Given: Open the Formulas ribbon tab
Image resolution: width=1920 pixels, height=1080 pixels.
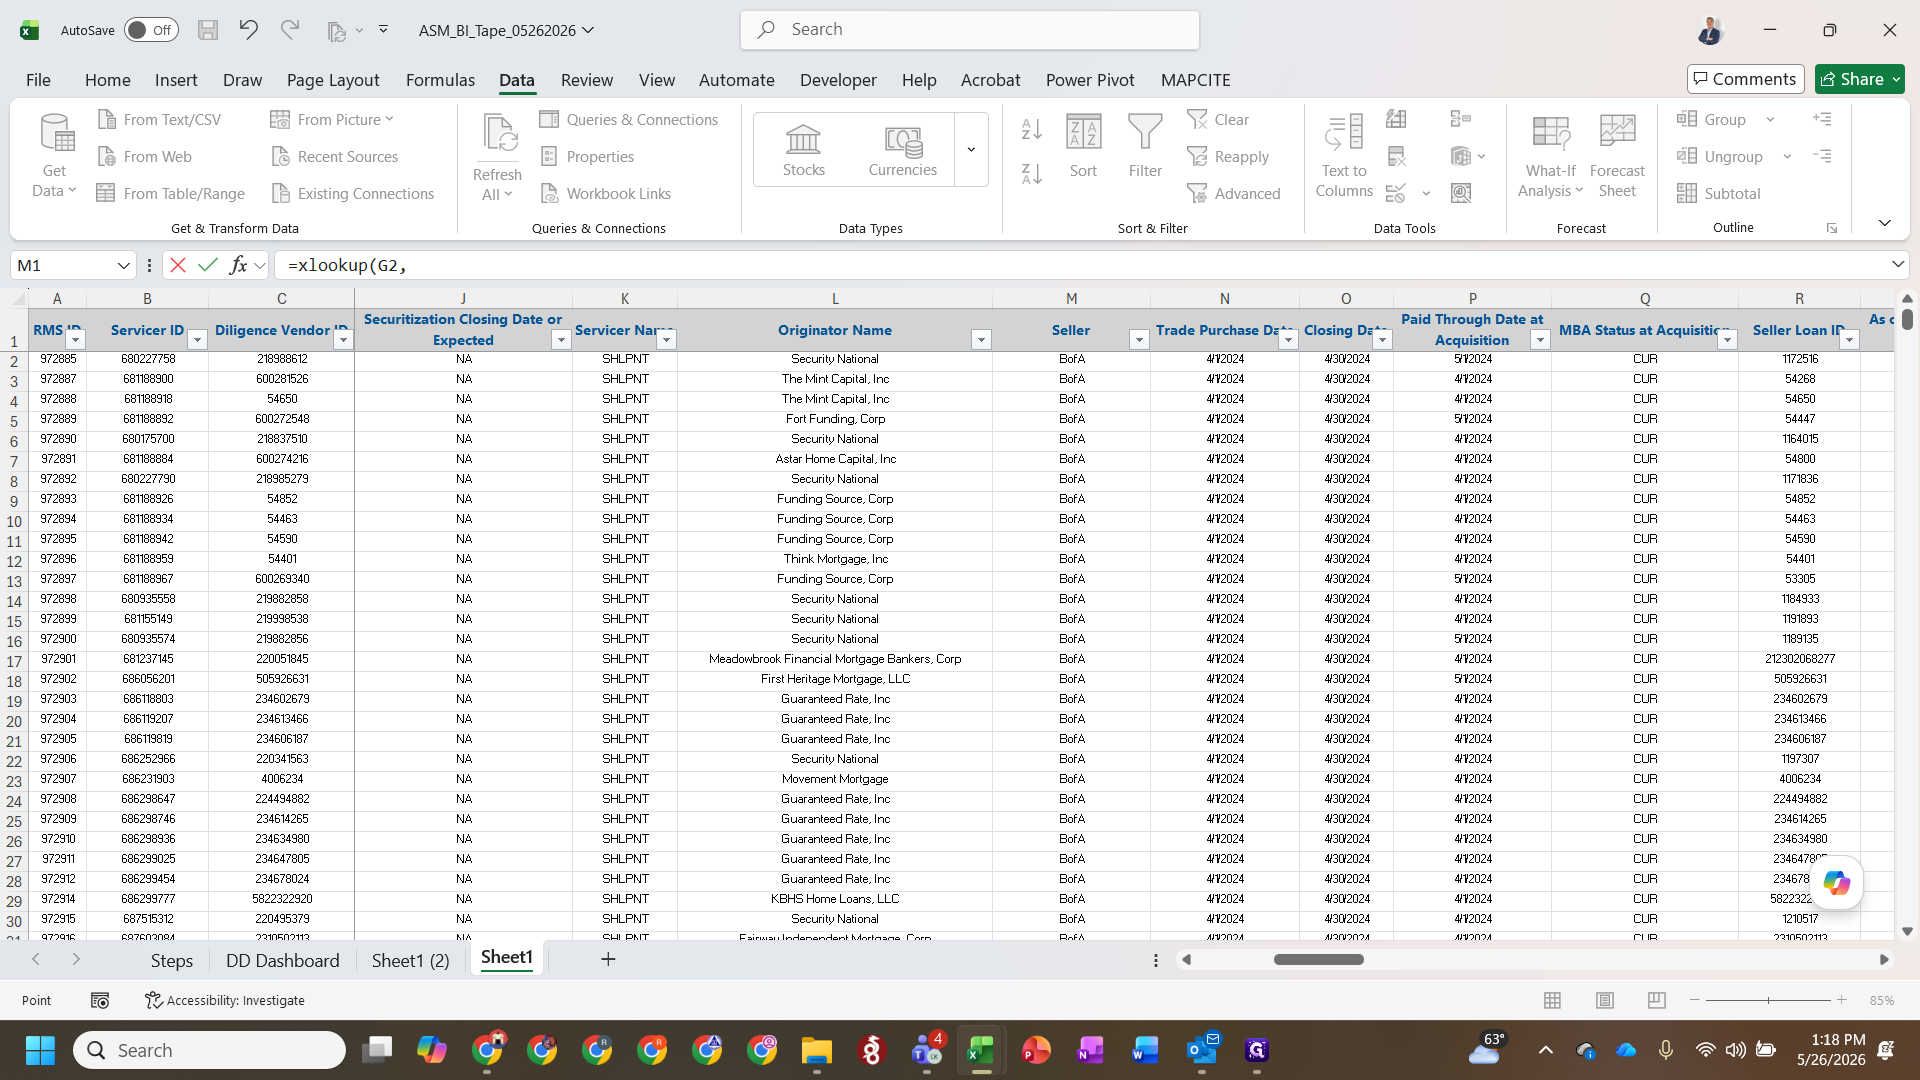Looking at the screenshot, I should pyautogui.click(x=440, y=80).
